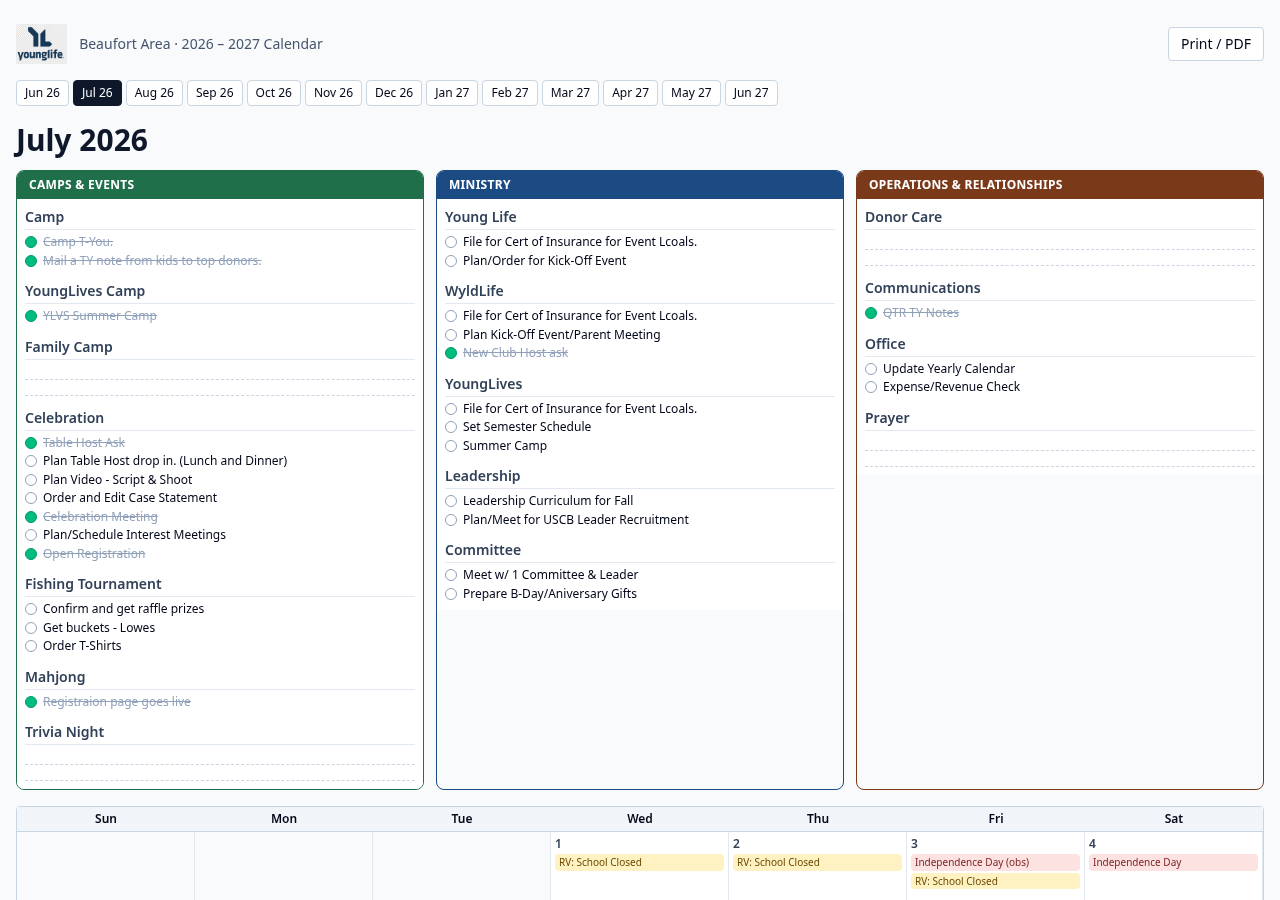Open RV: School Closed event on Friday 3
Screen dimensions: 1280x900
pos(995,881)
